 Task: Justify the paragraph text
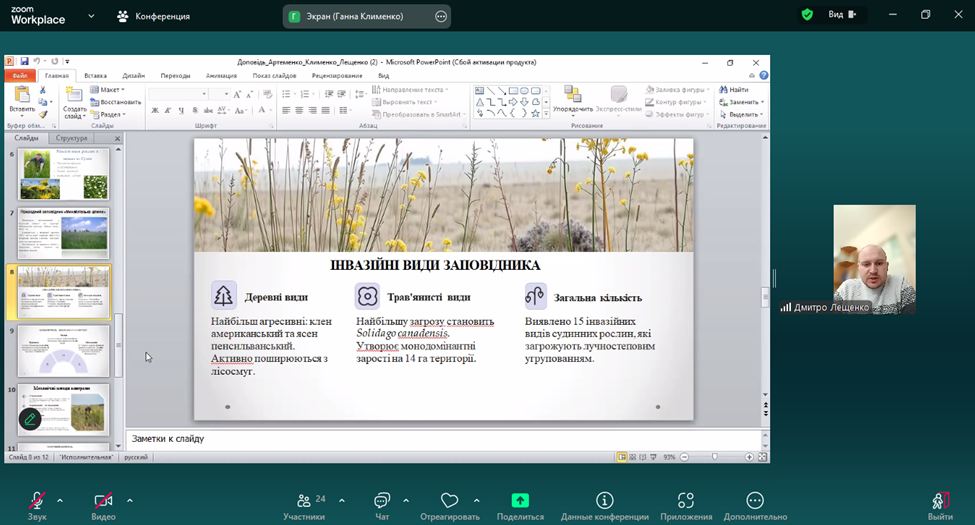[x=325, y=110]
